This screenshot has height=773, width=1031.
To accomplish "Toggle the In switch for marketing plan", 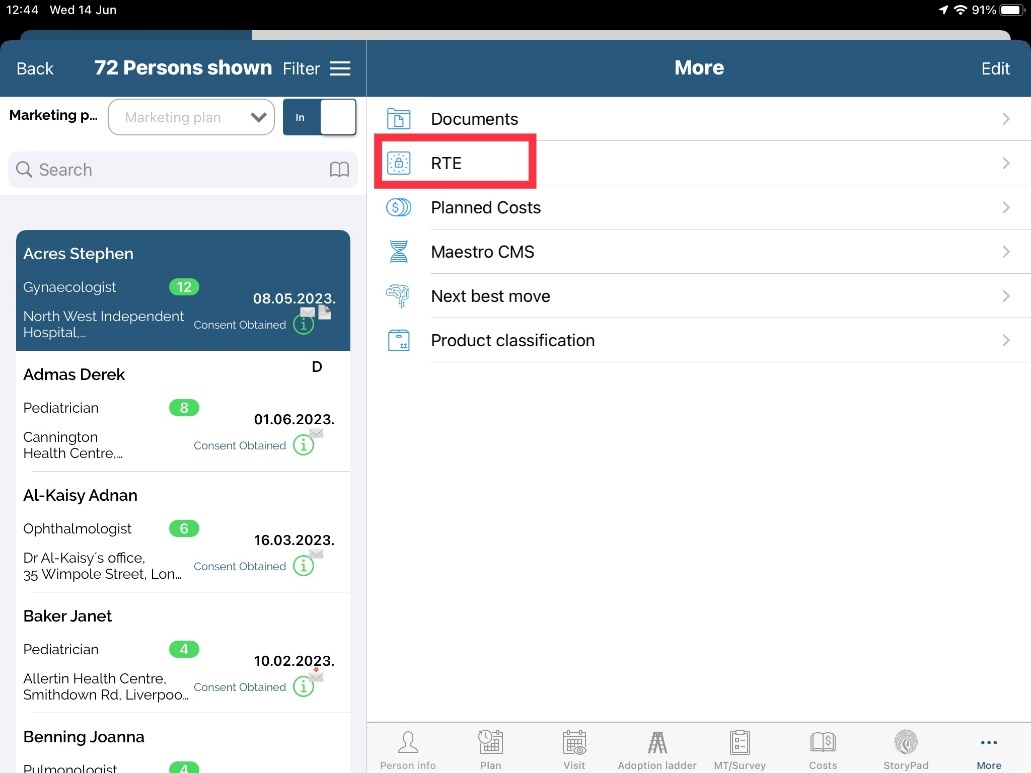I will (x=320, y=117).
